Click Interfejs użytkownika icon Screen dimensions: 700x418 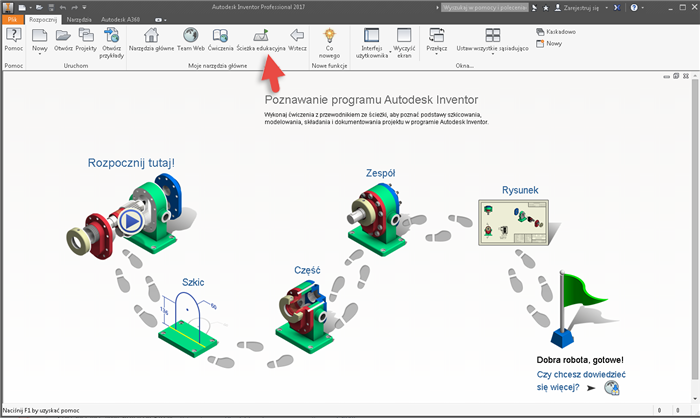coord(371,35)
